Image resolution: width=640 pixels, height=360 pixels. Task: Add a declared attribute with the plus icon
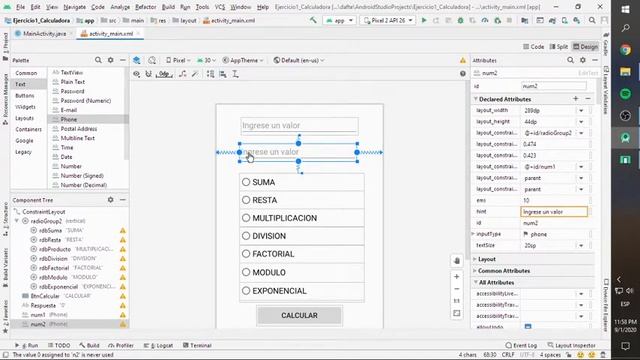tap(576, 99)
